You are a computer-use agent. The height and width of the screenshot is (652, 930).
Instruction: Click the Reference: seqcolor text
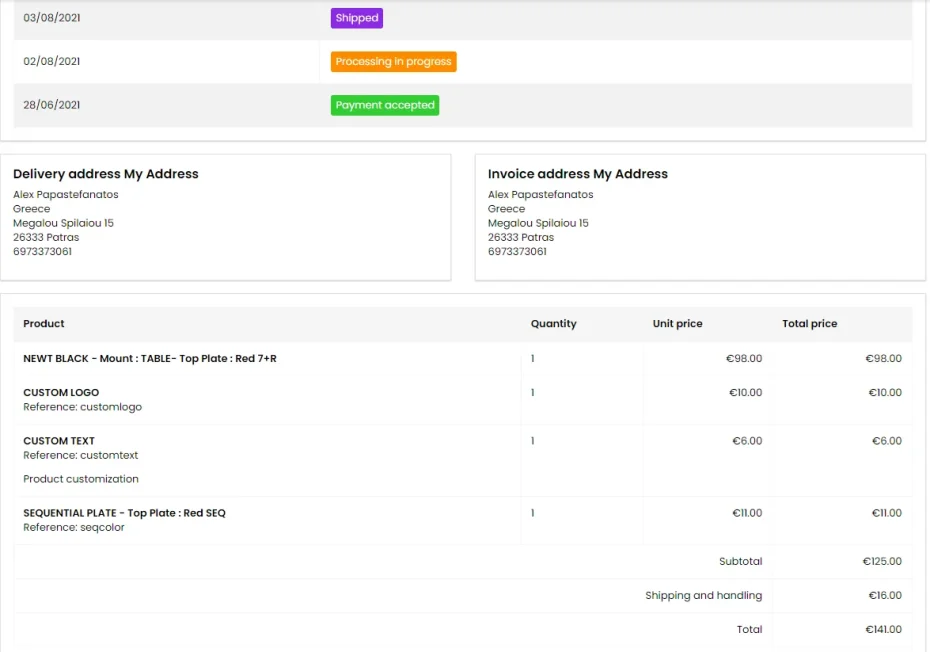[x=74, y=527]
